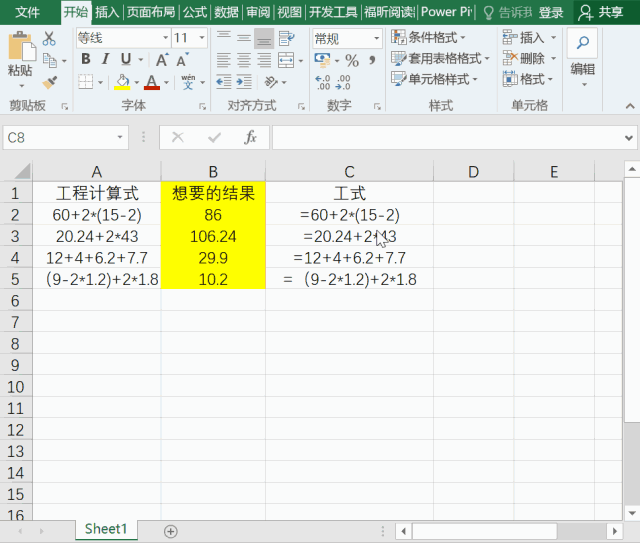This screenshot has height=543, width=640.
Task: Click the text orientation icon
Action: (271, 82)
